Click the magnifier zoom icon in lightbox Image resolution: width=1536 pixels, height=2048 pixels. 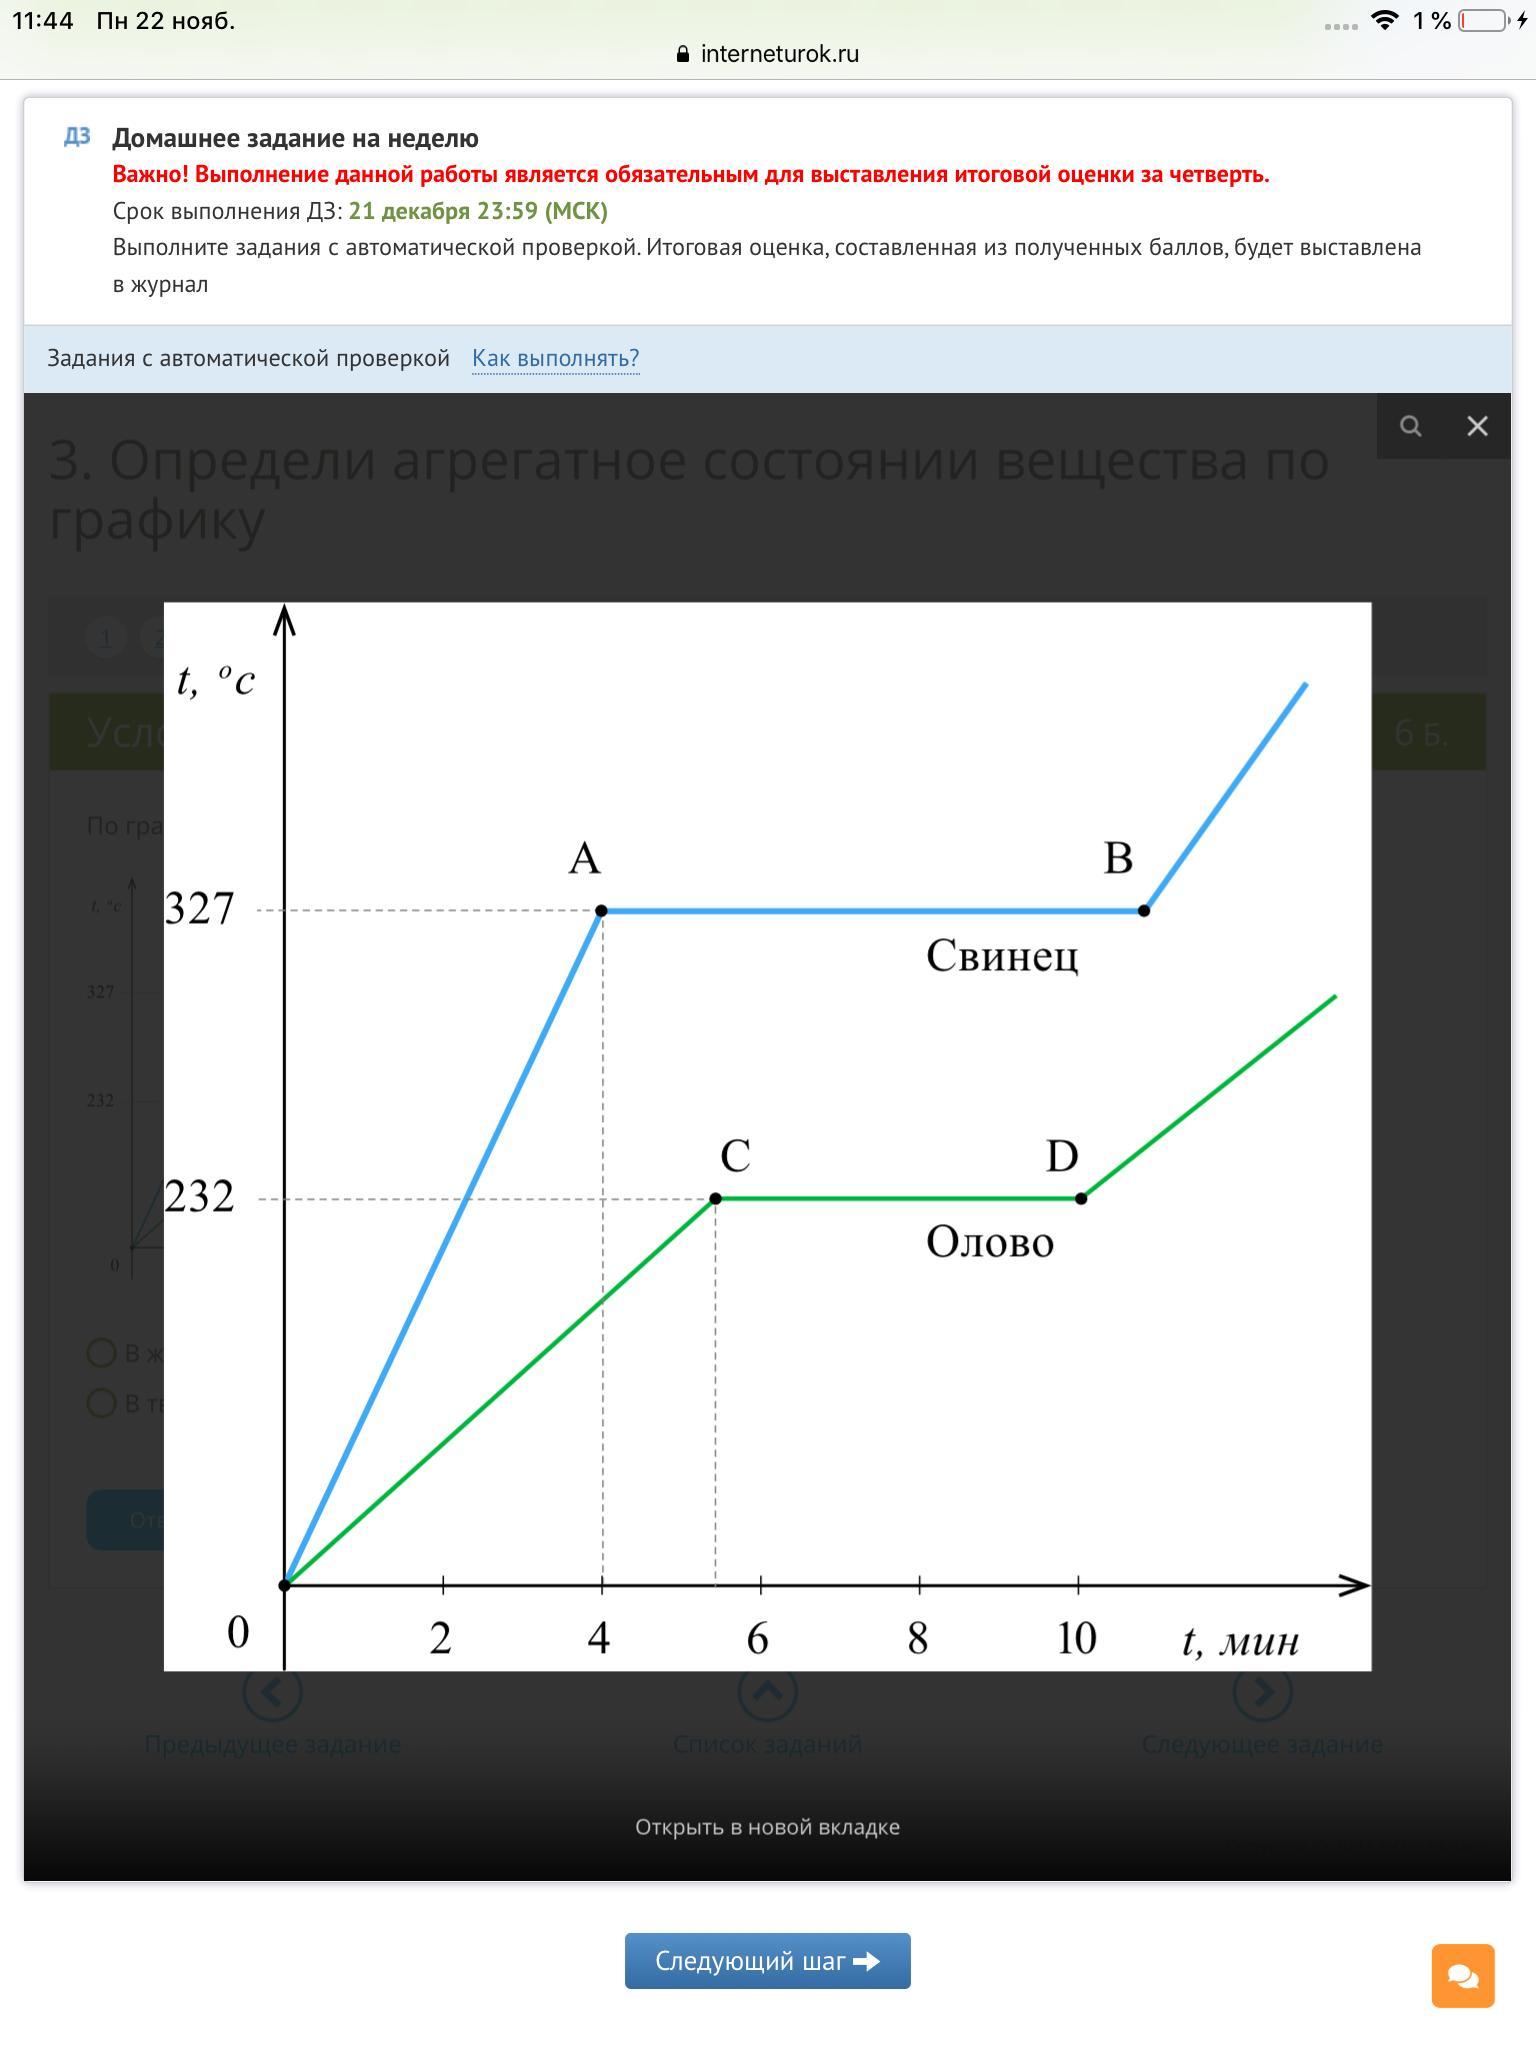[1410, 426]
